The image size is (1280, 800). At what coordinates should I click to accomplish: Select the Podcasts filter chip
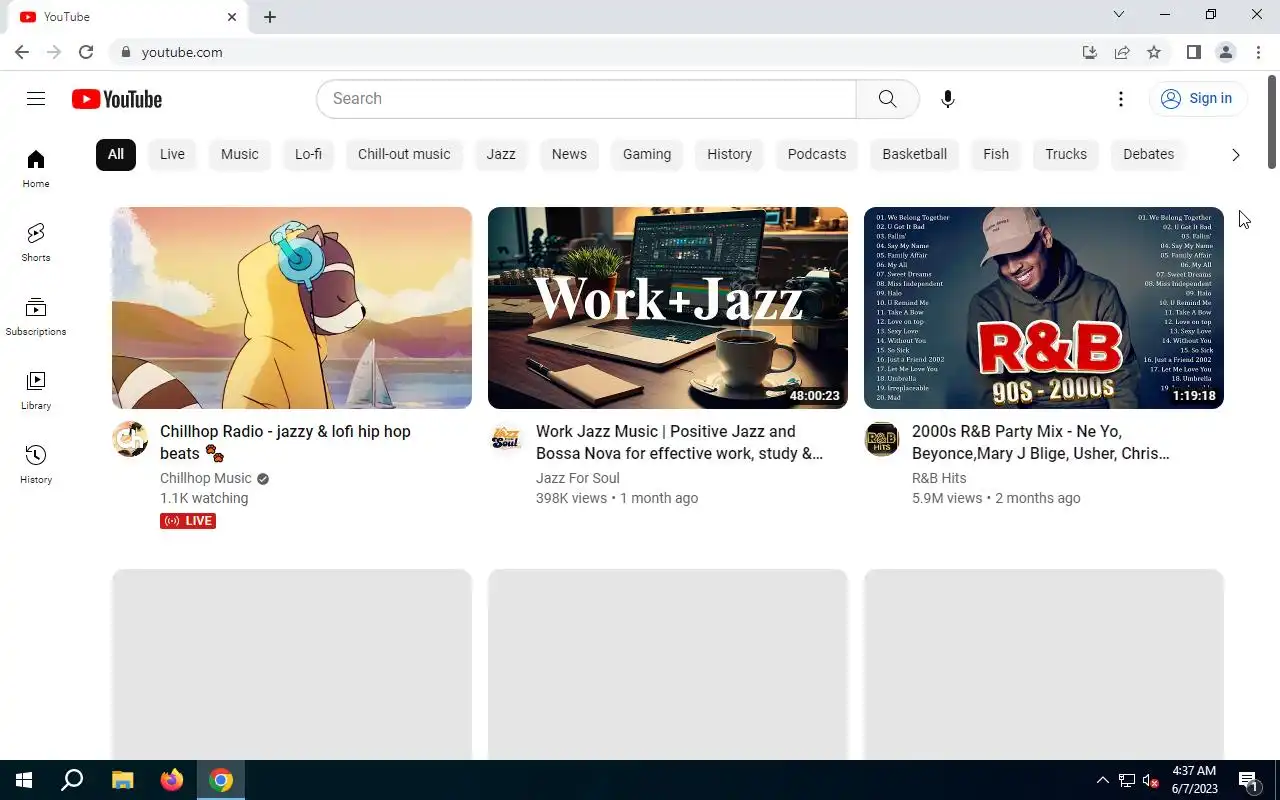tap(817, 154)
